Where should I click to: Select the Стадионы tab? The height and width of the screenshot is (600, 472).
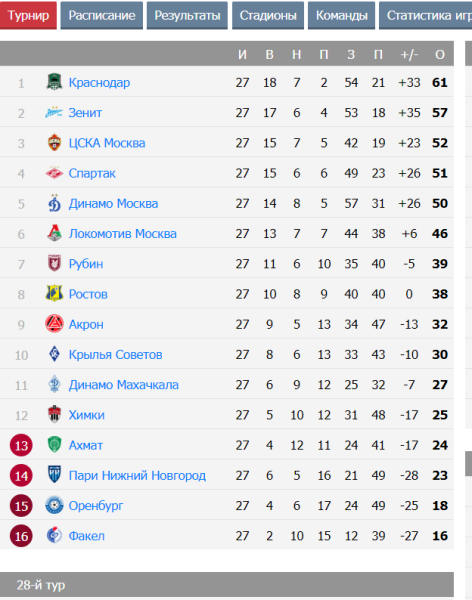pos(268,15)
